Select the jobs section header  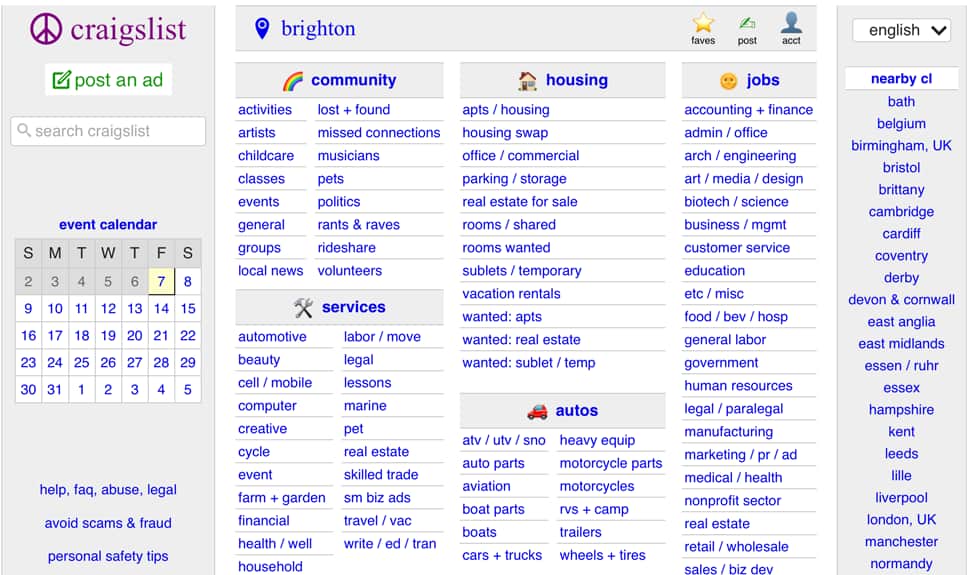pos(763,80)
